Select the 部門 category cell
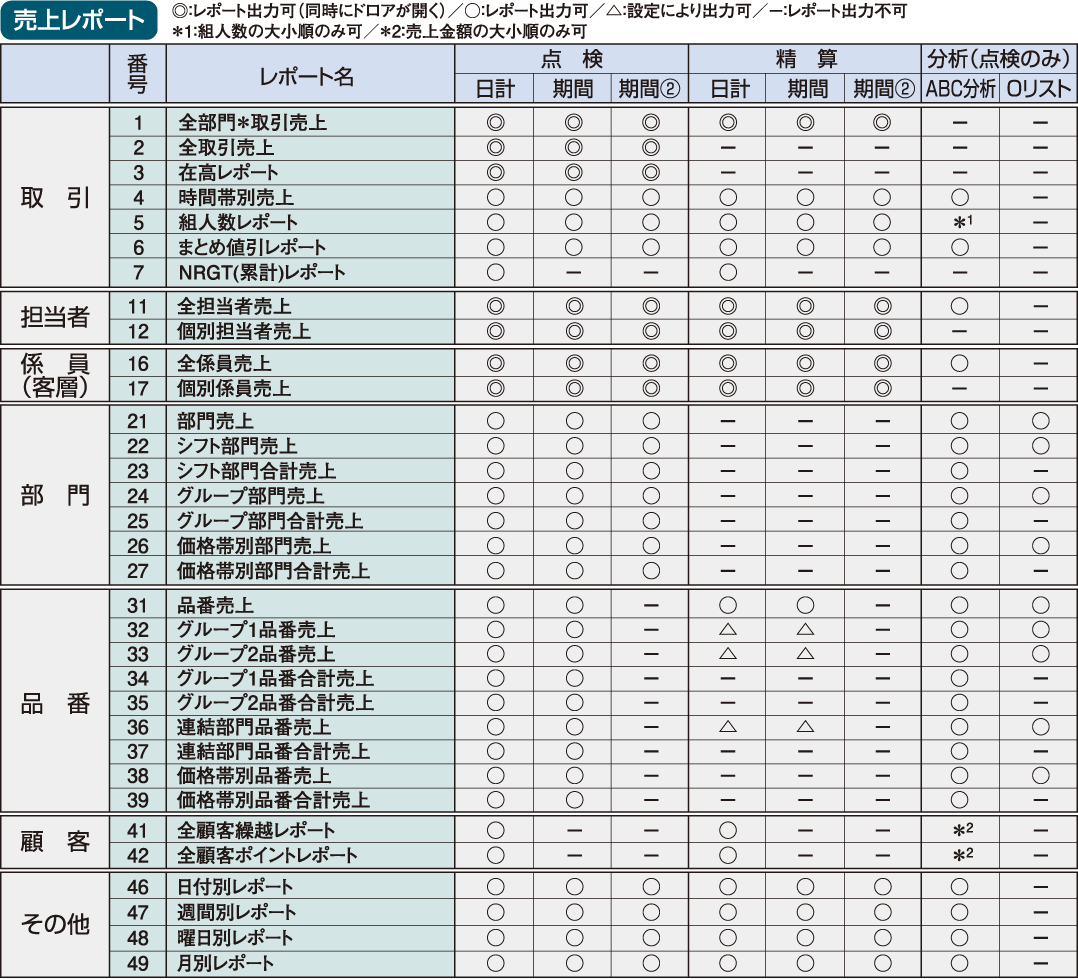Screen dimensions: 1078x979 pyautogui.click(x=55, y=495)
